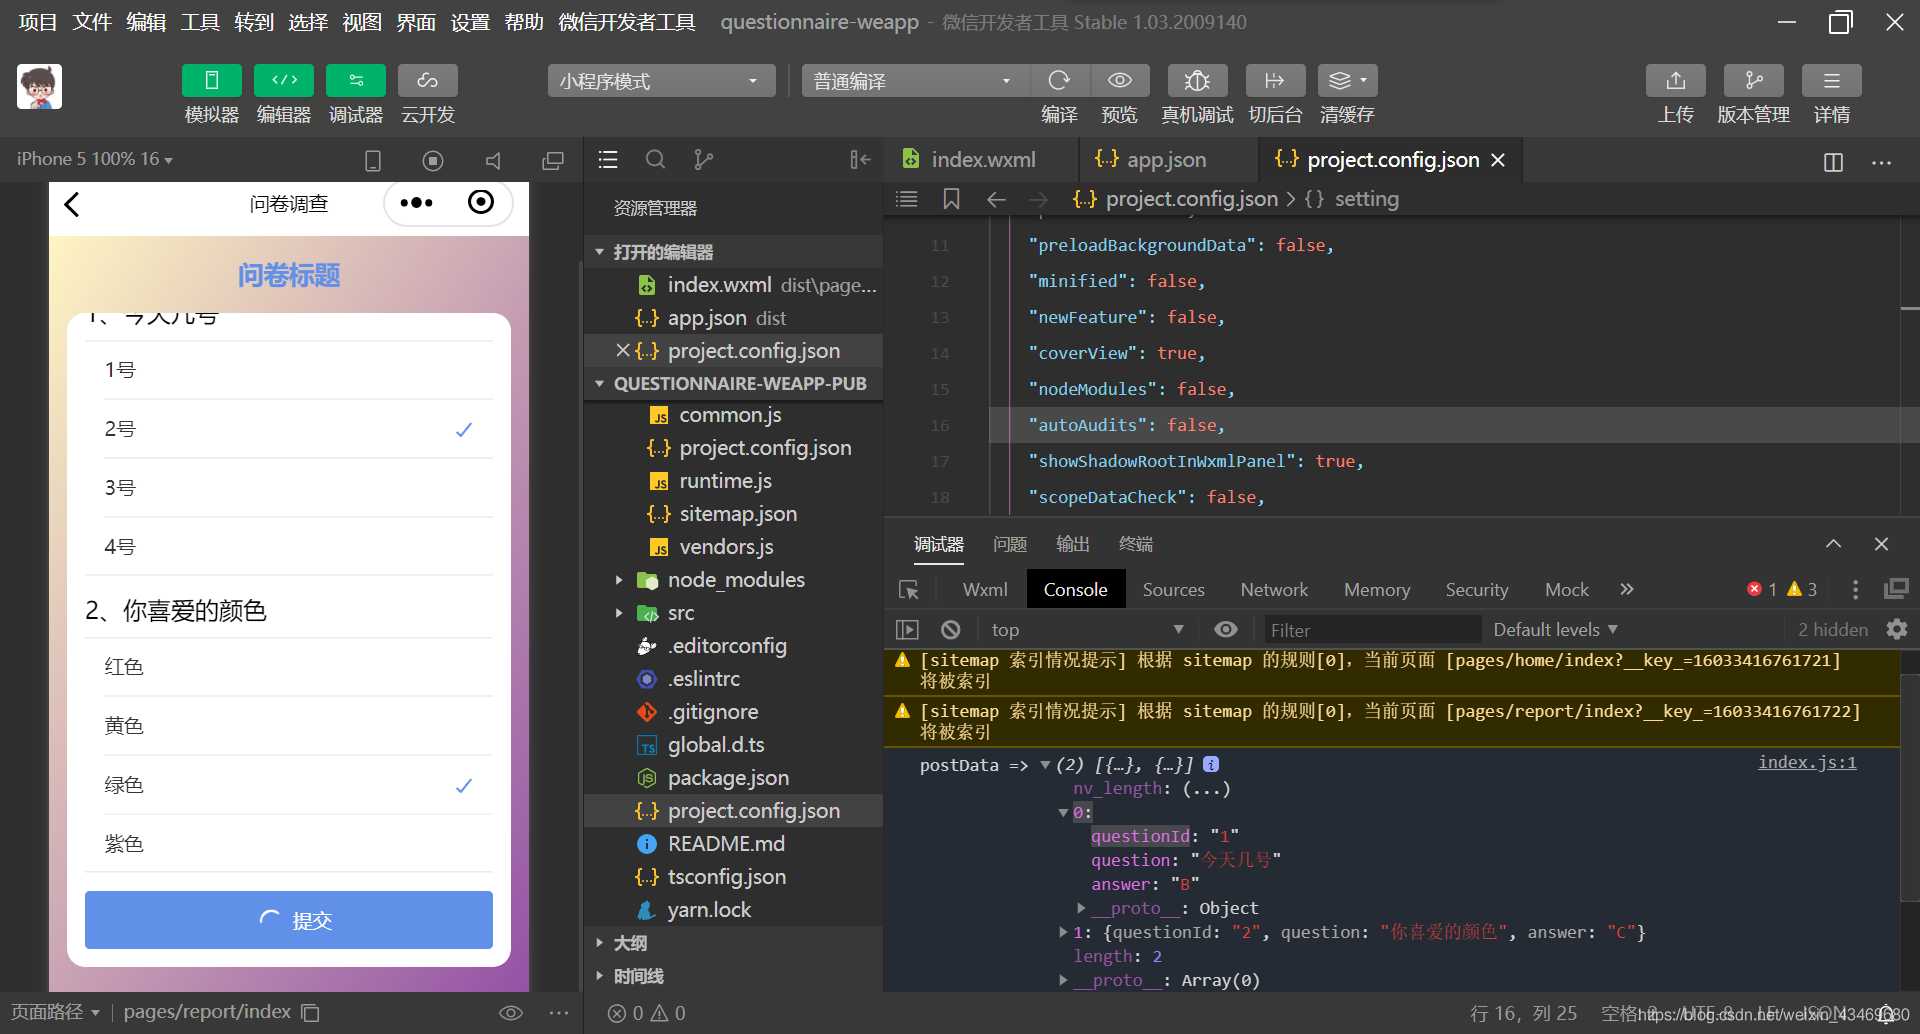Open the clear cache layers button

pyautogui.click(x=1347, y=80)
